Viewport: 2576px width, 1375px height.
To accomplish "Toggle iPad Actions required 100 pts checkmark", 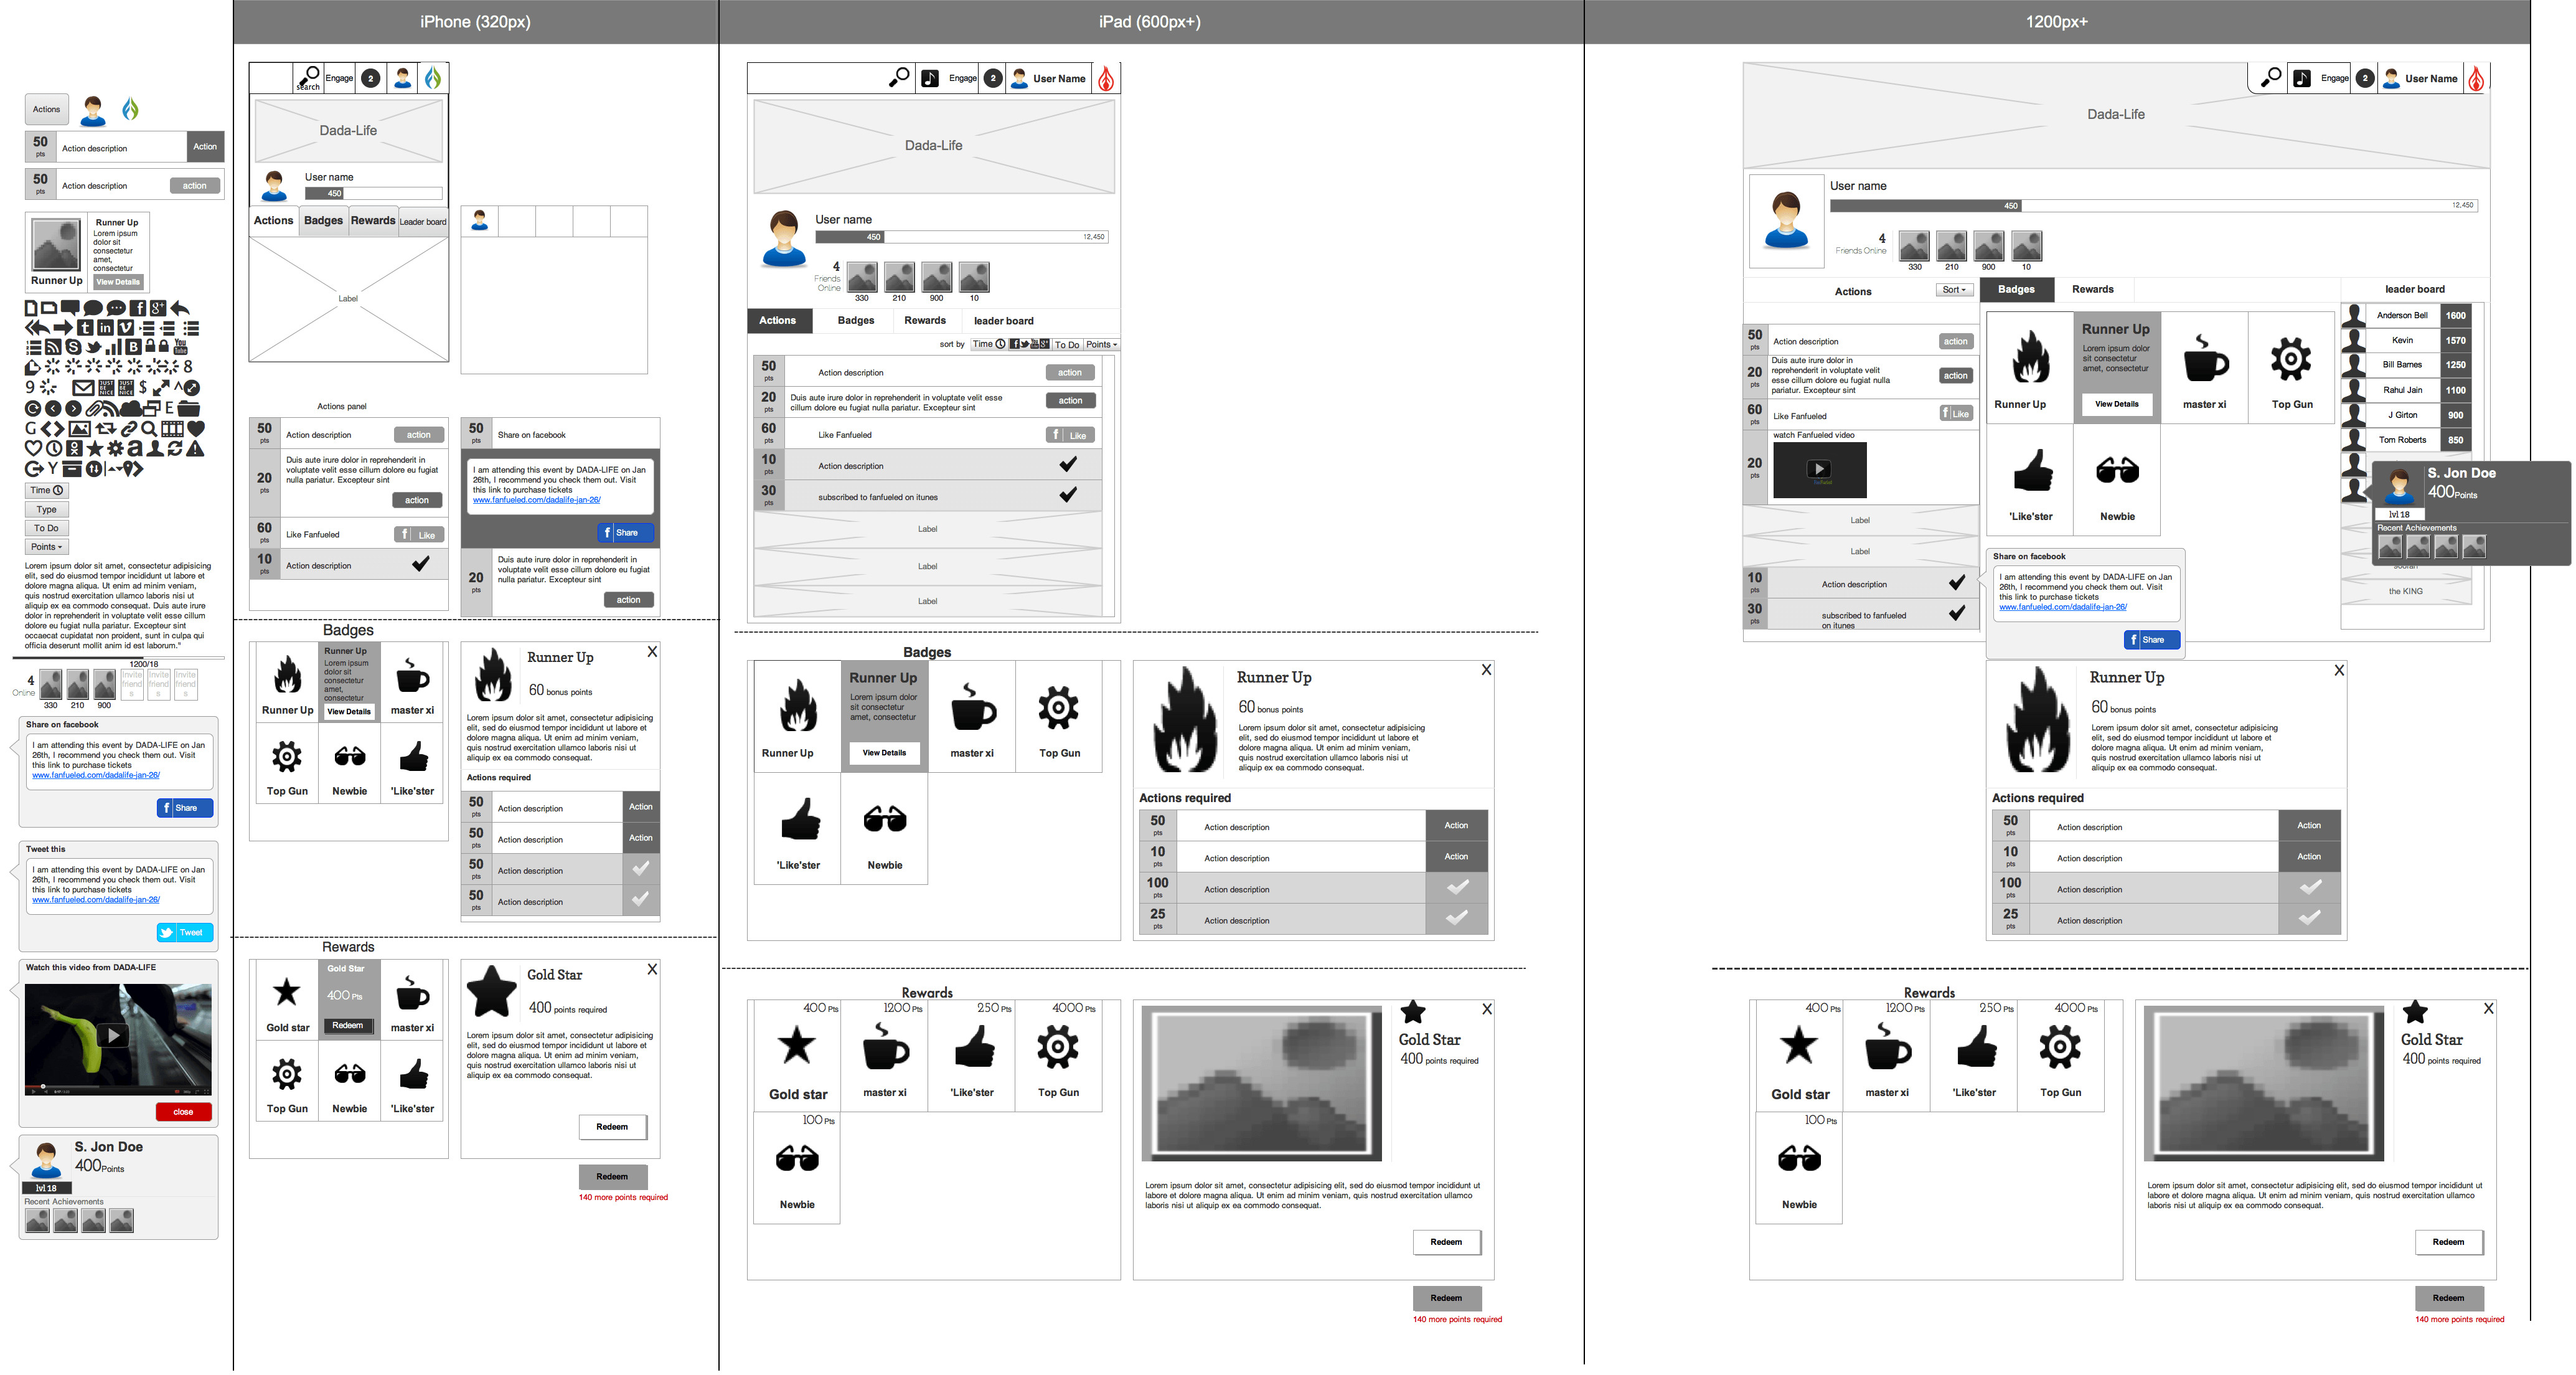I will click(x=1458, y=887).
